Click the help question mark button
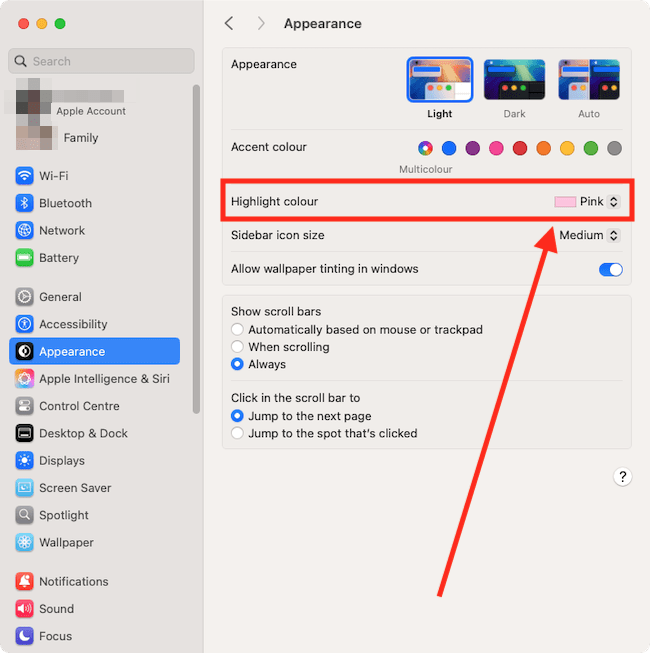Viewport: 650px width, 653px height. pyautogui.click(x=622, y=477)
